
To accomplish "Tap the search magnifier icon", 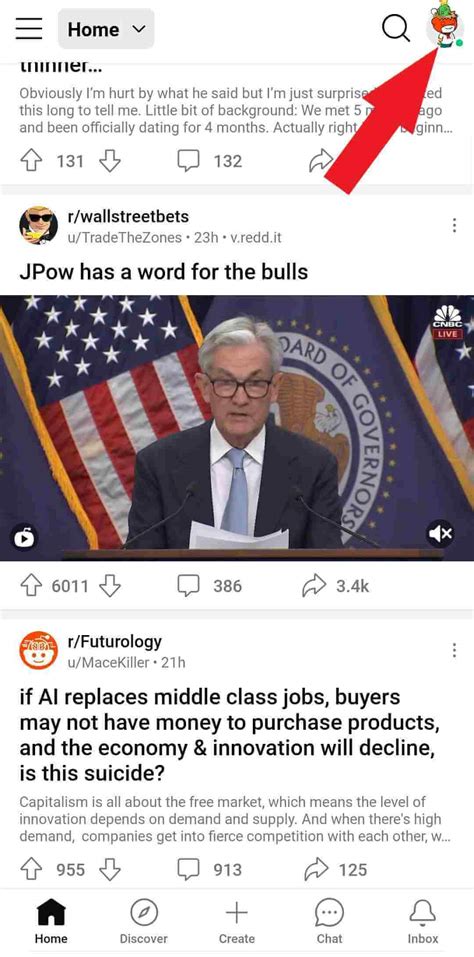I will coord(395,29).
